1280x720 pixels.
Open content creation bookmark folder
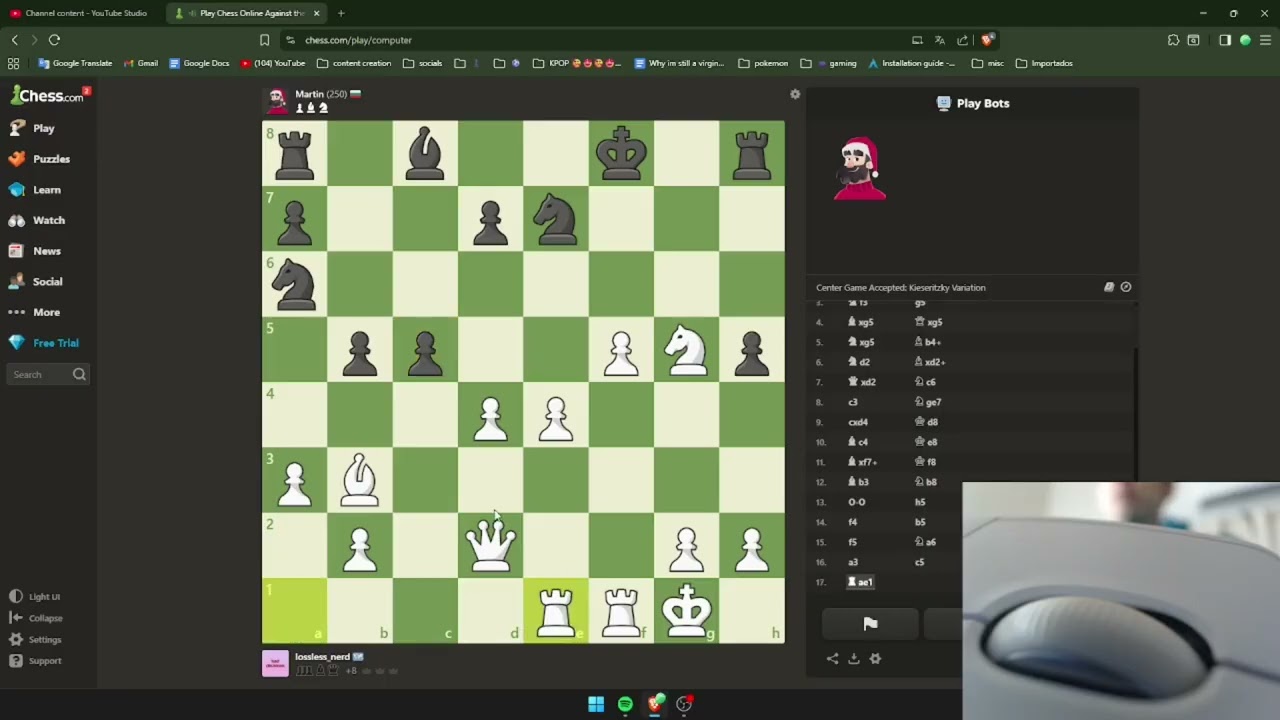tap(354, 63)
